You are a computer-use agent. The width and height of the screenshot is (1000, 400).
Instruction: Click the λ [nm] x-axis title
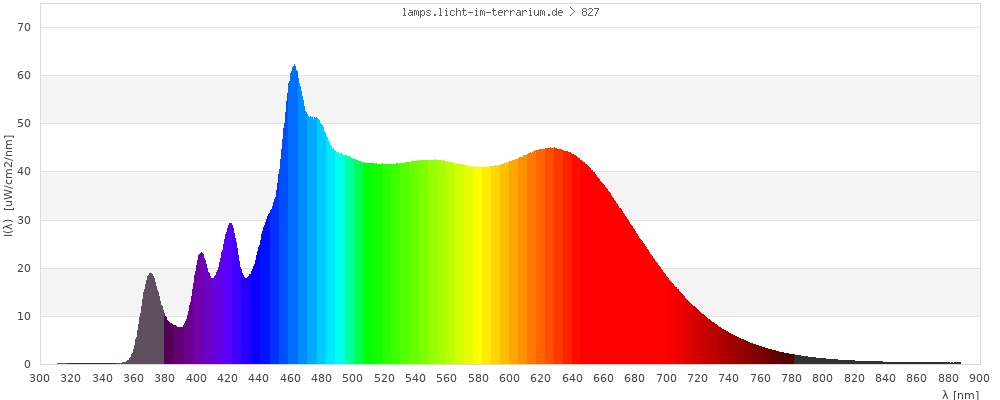(x=960, y=394)
